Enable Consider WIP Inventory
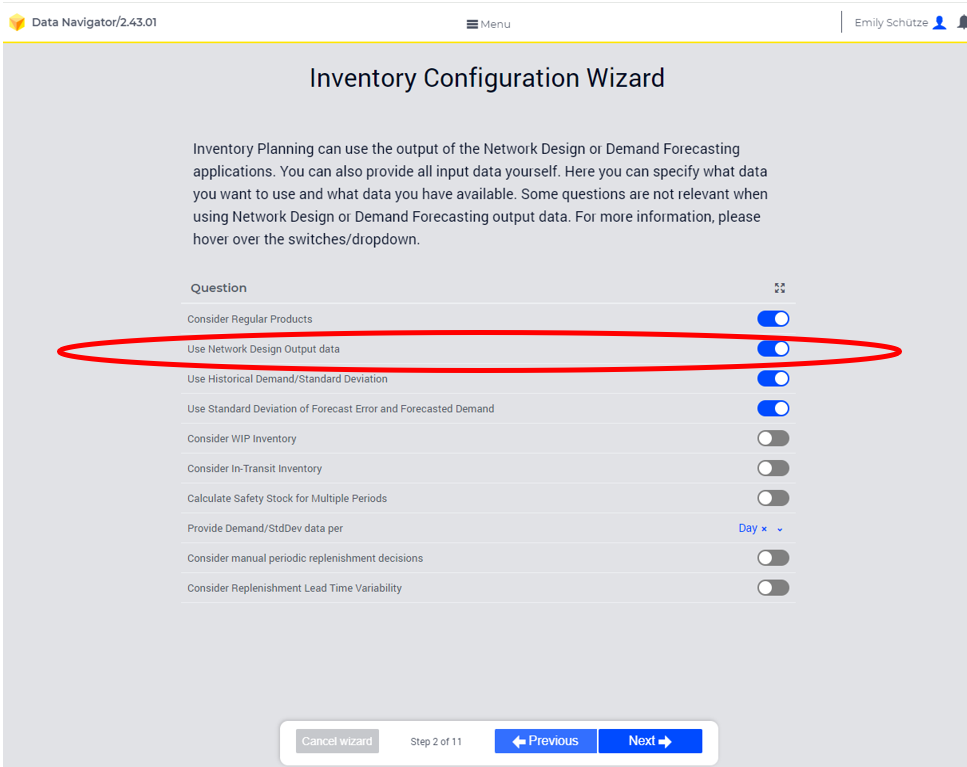This screenshot has height=767, width=967. tap(773, 438)
